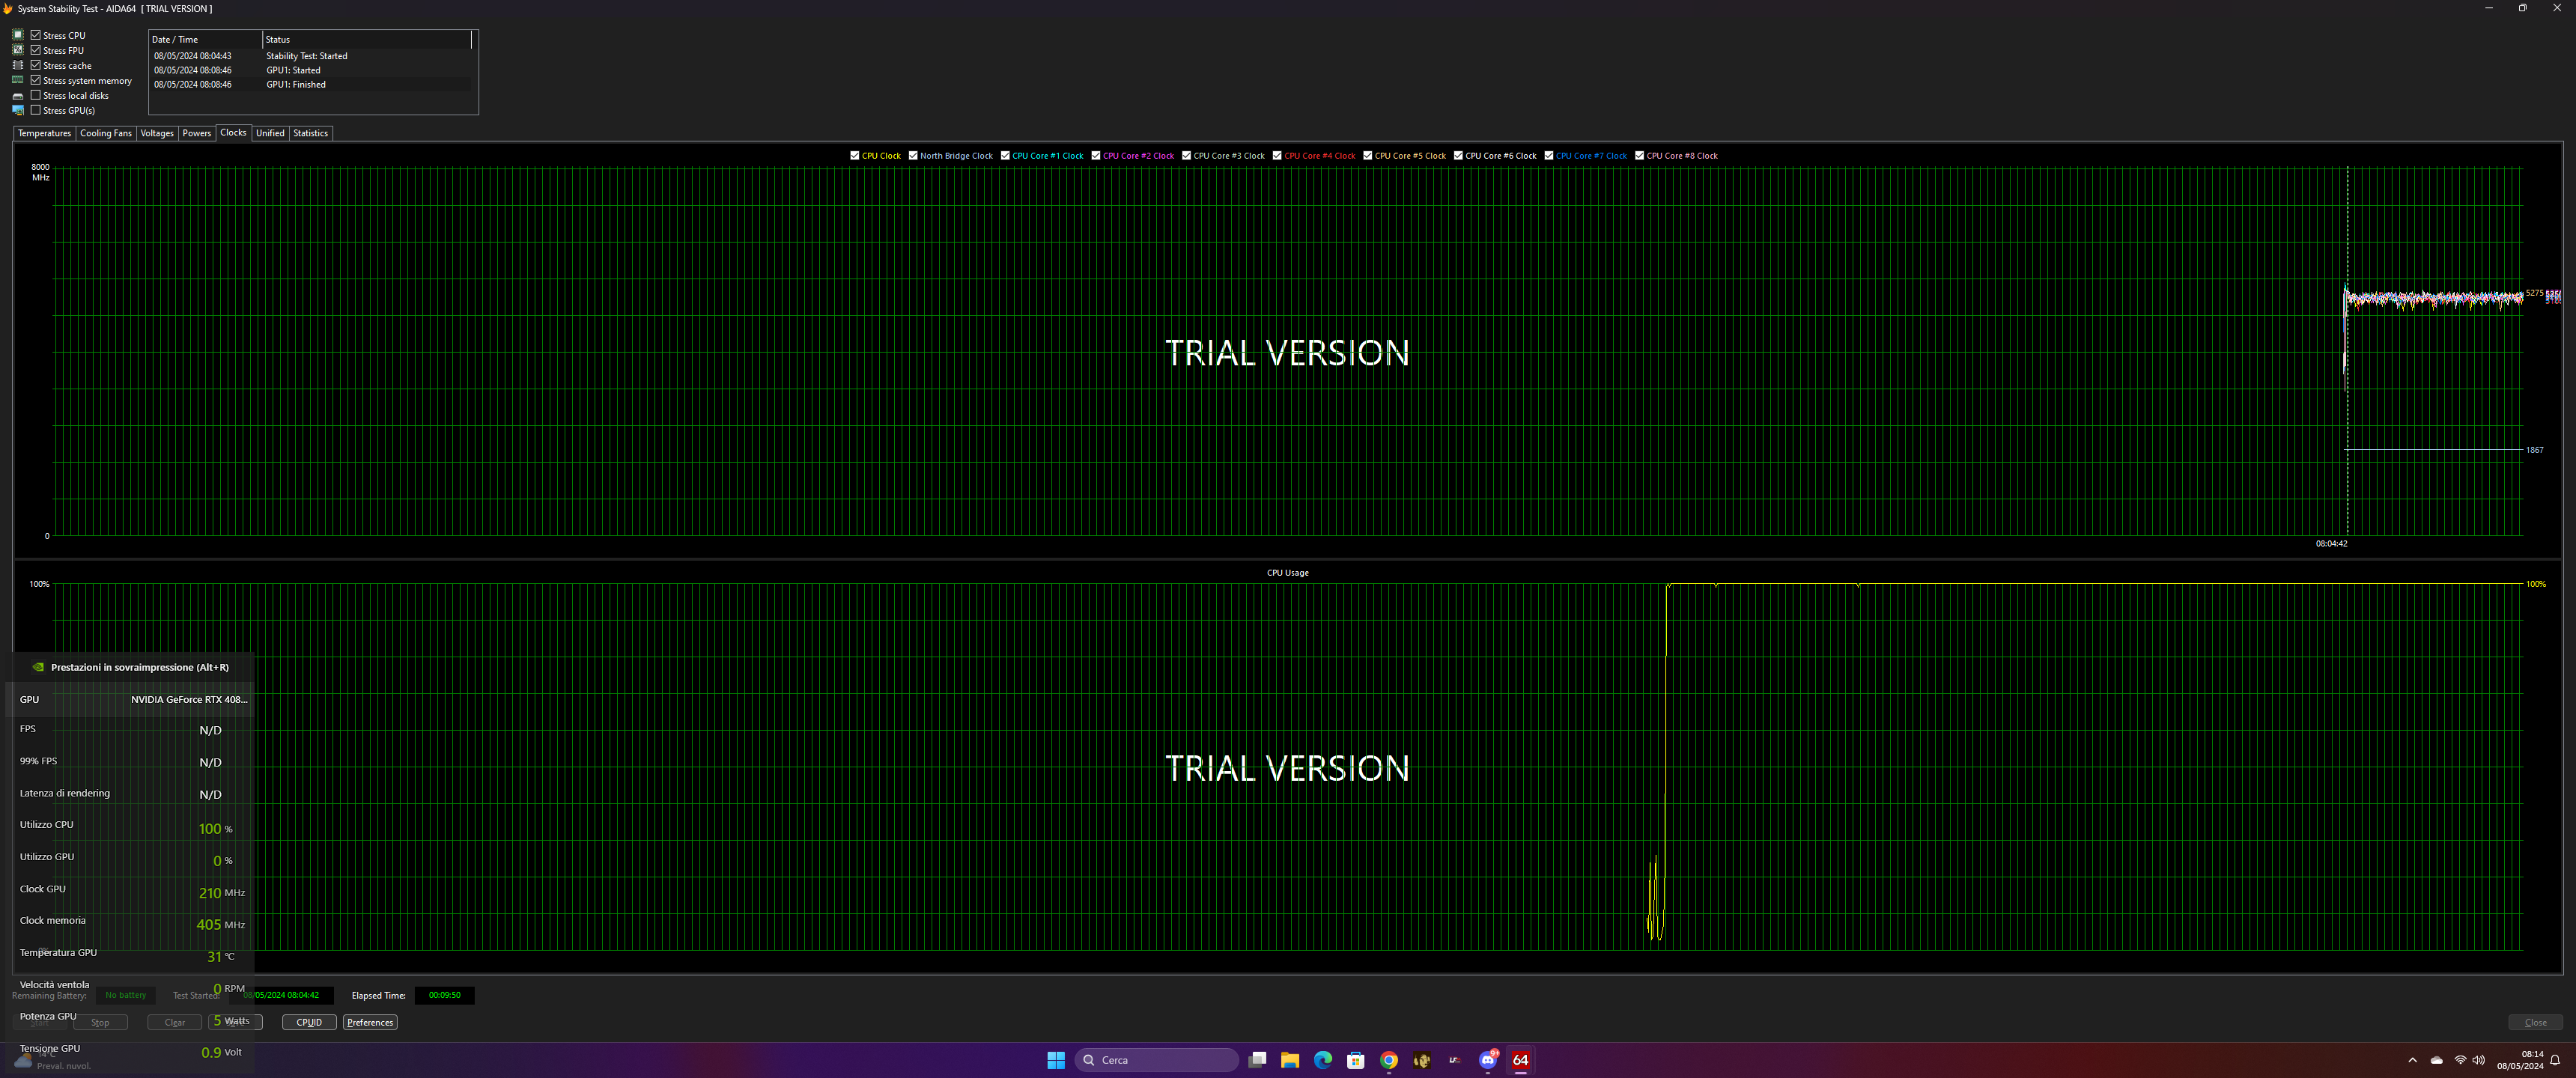This screenshot has height=1078, width=2576.
Task: Click the chip icon beside Stress cache
Action: coord(17,65)
